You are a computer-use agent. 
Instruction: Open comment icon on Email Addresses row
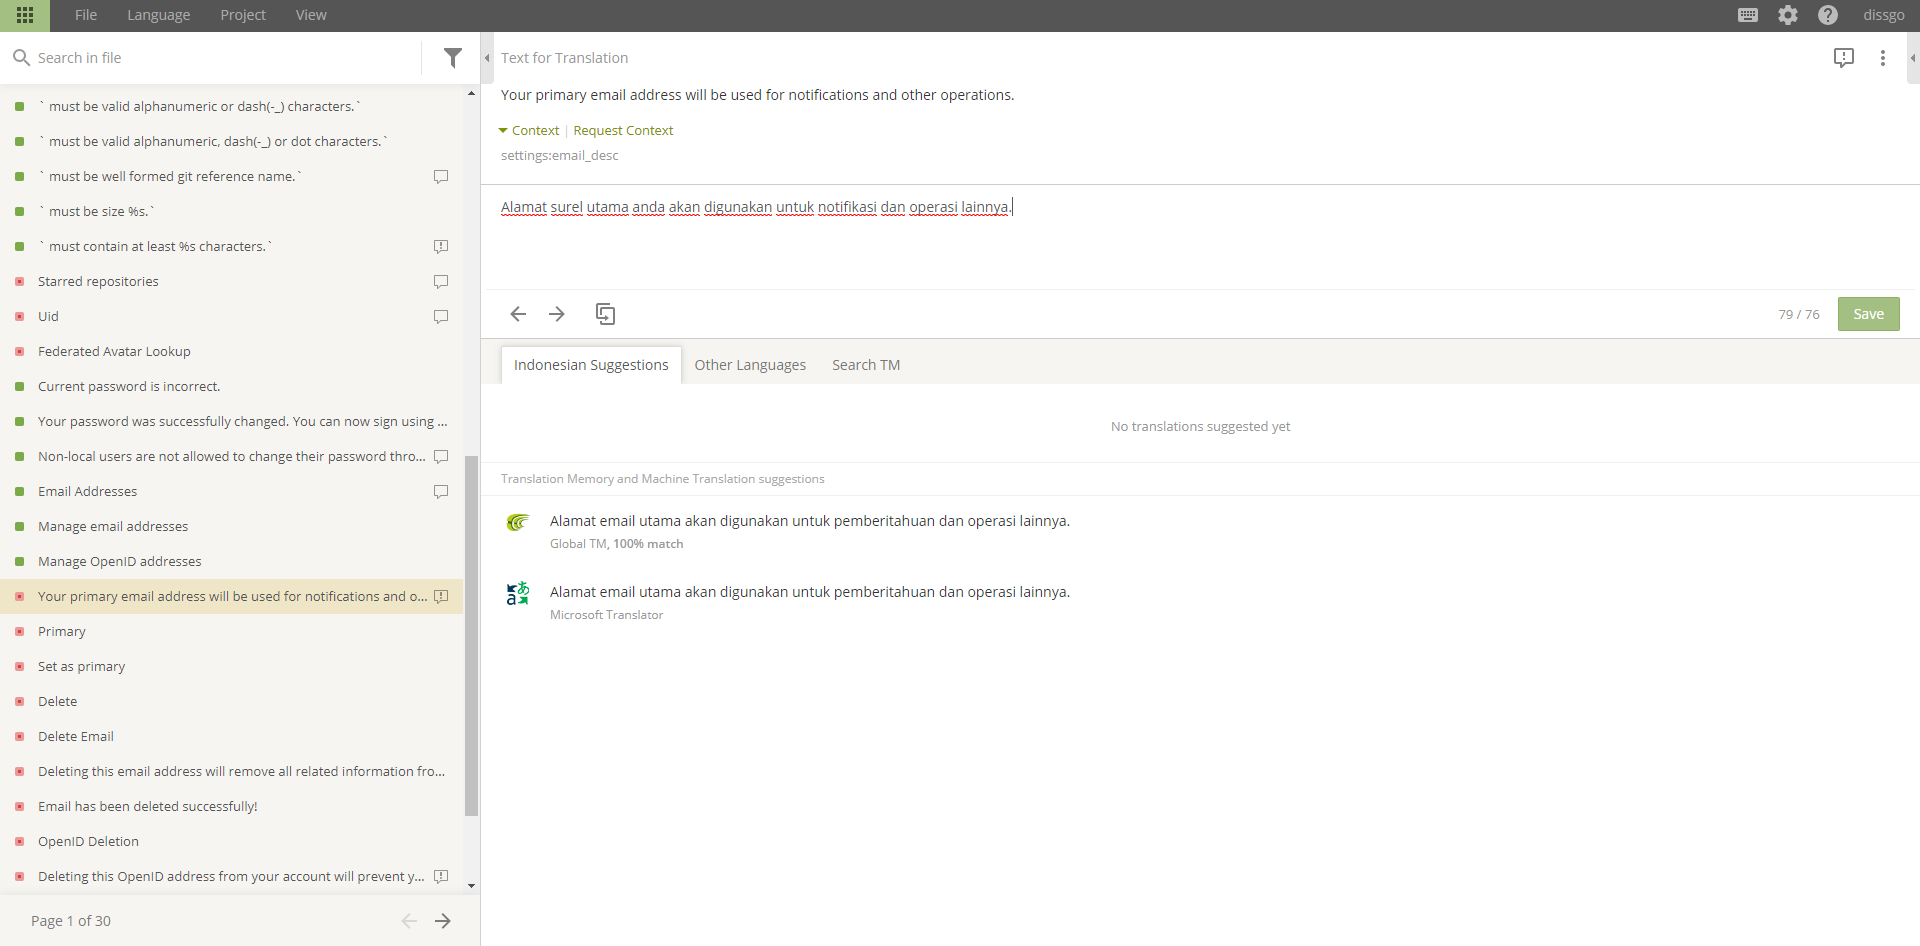(x=441, y=492)
